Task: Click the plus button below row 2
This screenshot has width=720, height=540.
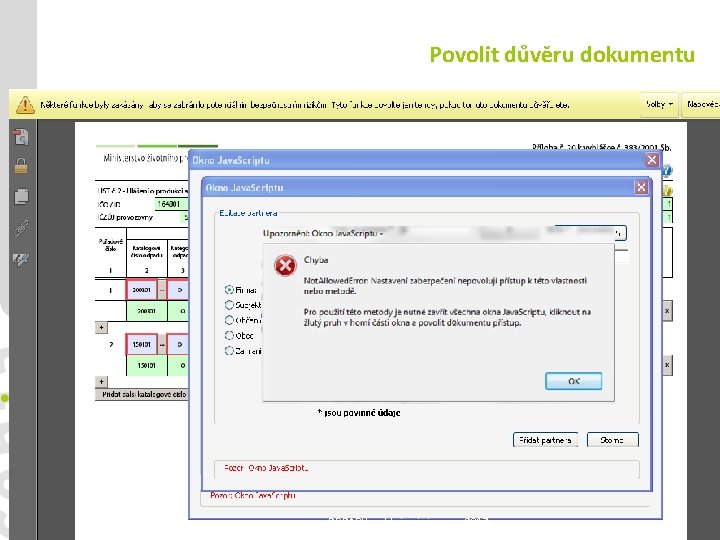Action: point(101,382)
